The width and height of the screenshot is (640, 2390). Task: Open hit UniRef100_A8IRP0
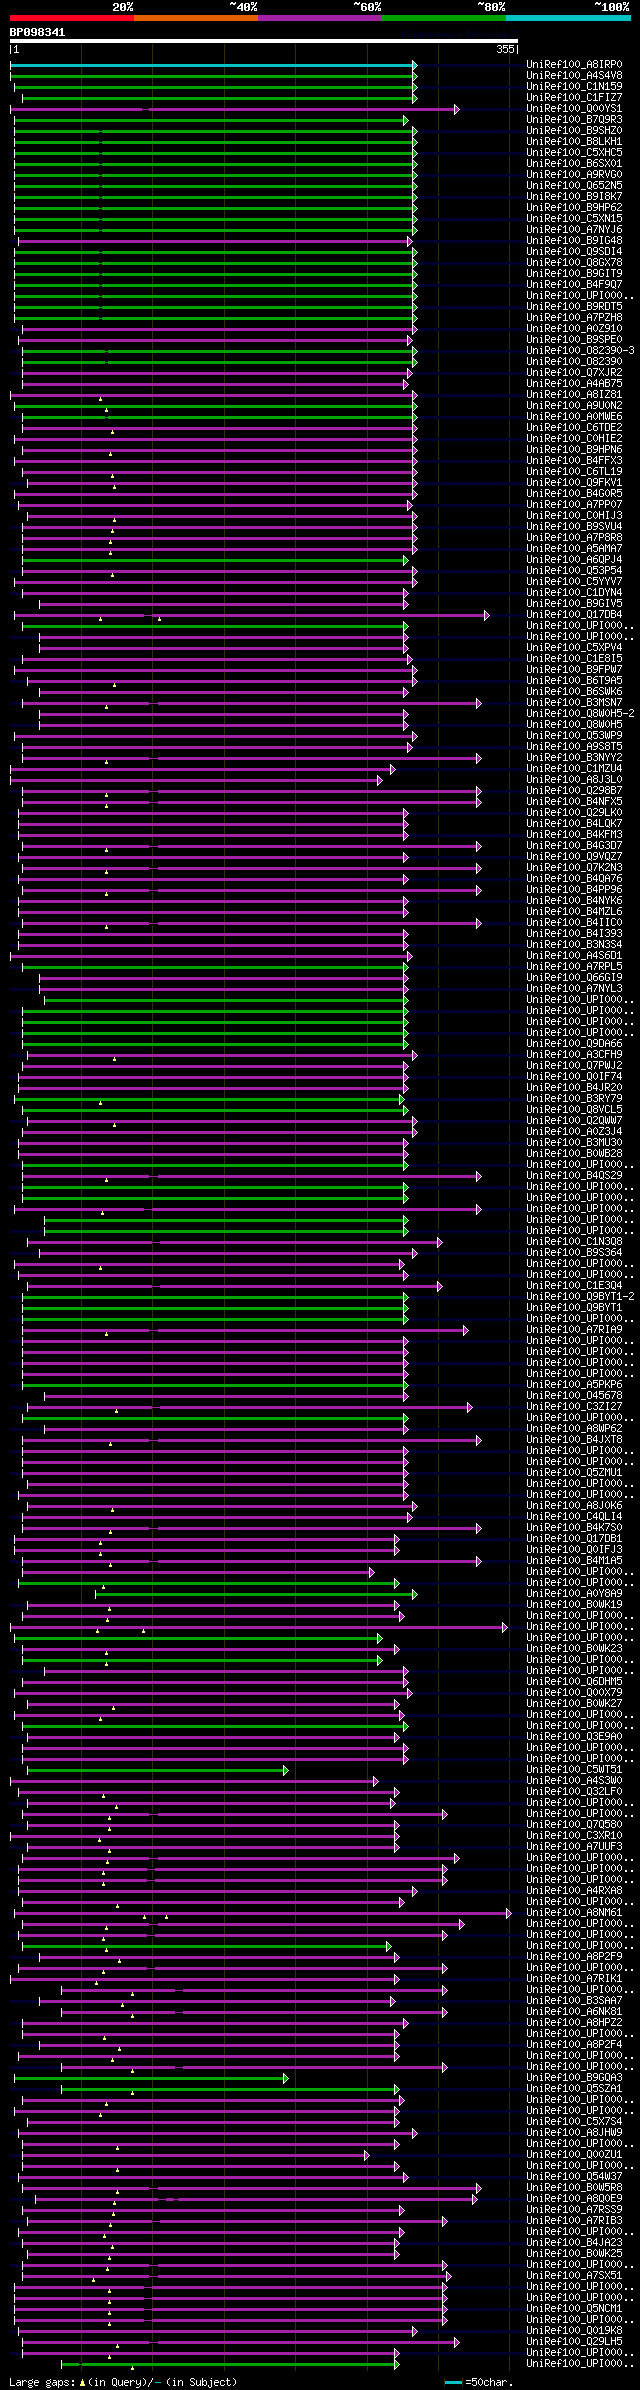click(574, 65)
